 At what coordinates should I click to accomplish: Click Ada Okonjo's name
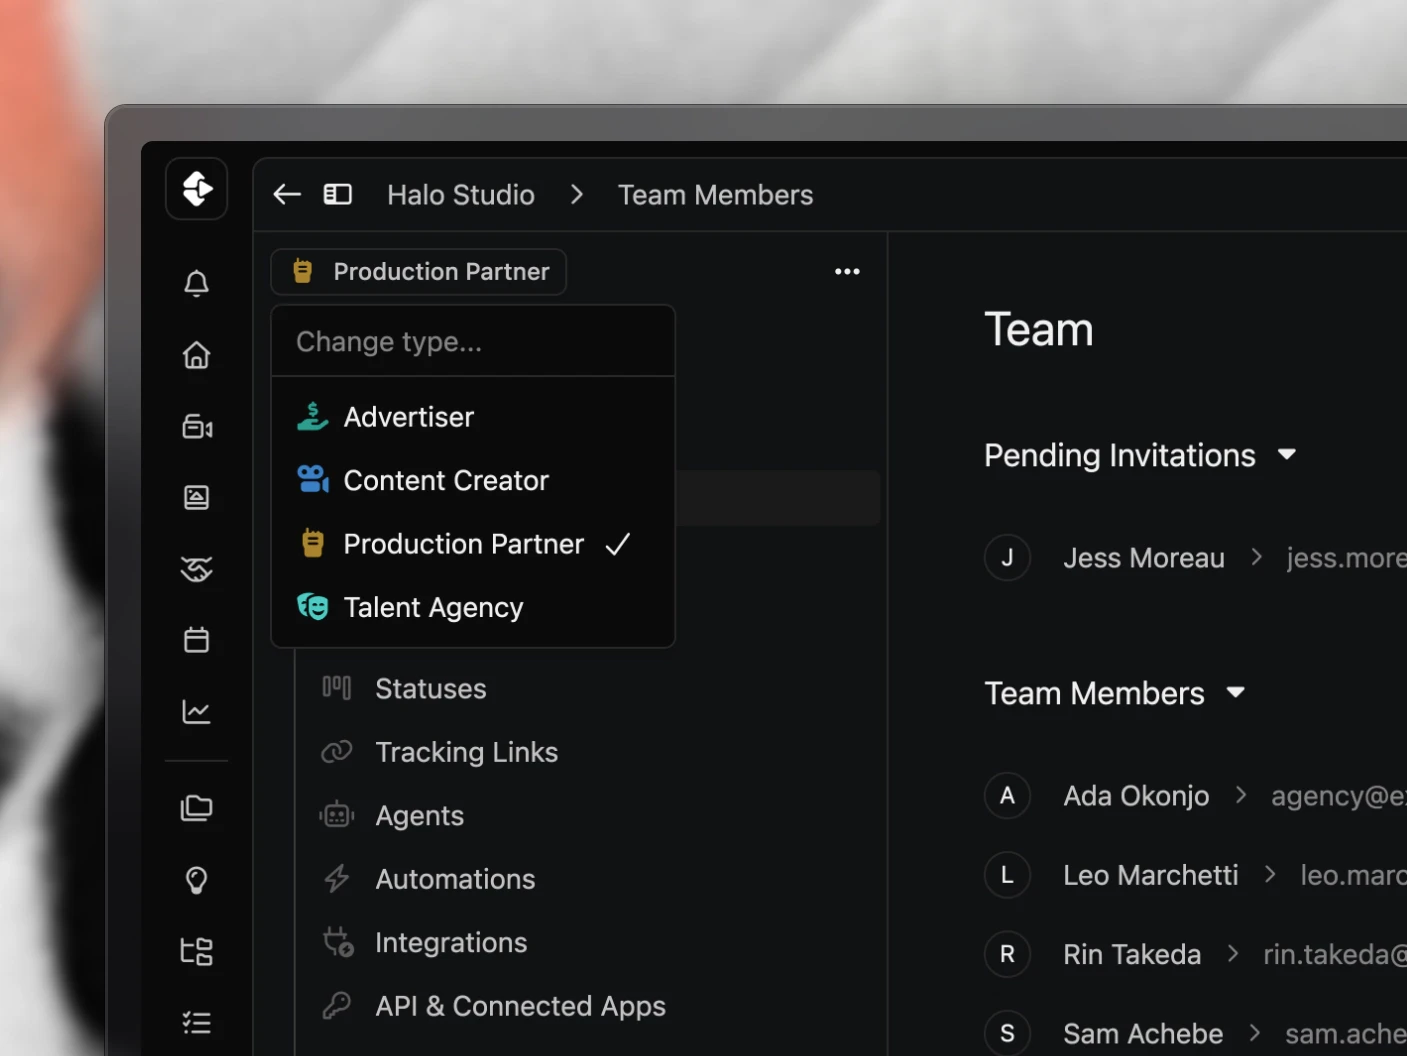click(1136, 796)
